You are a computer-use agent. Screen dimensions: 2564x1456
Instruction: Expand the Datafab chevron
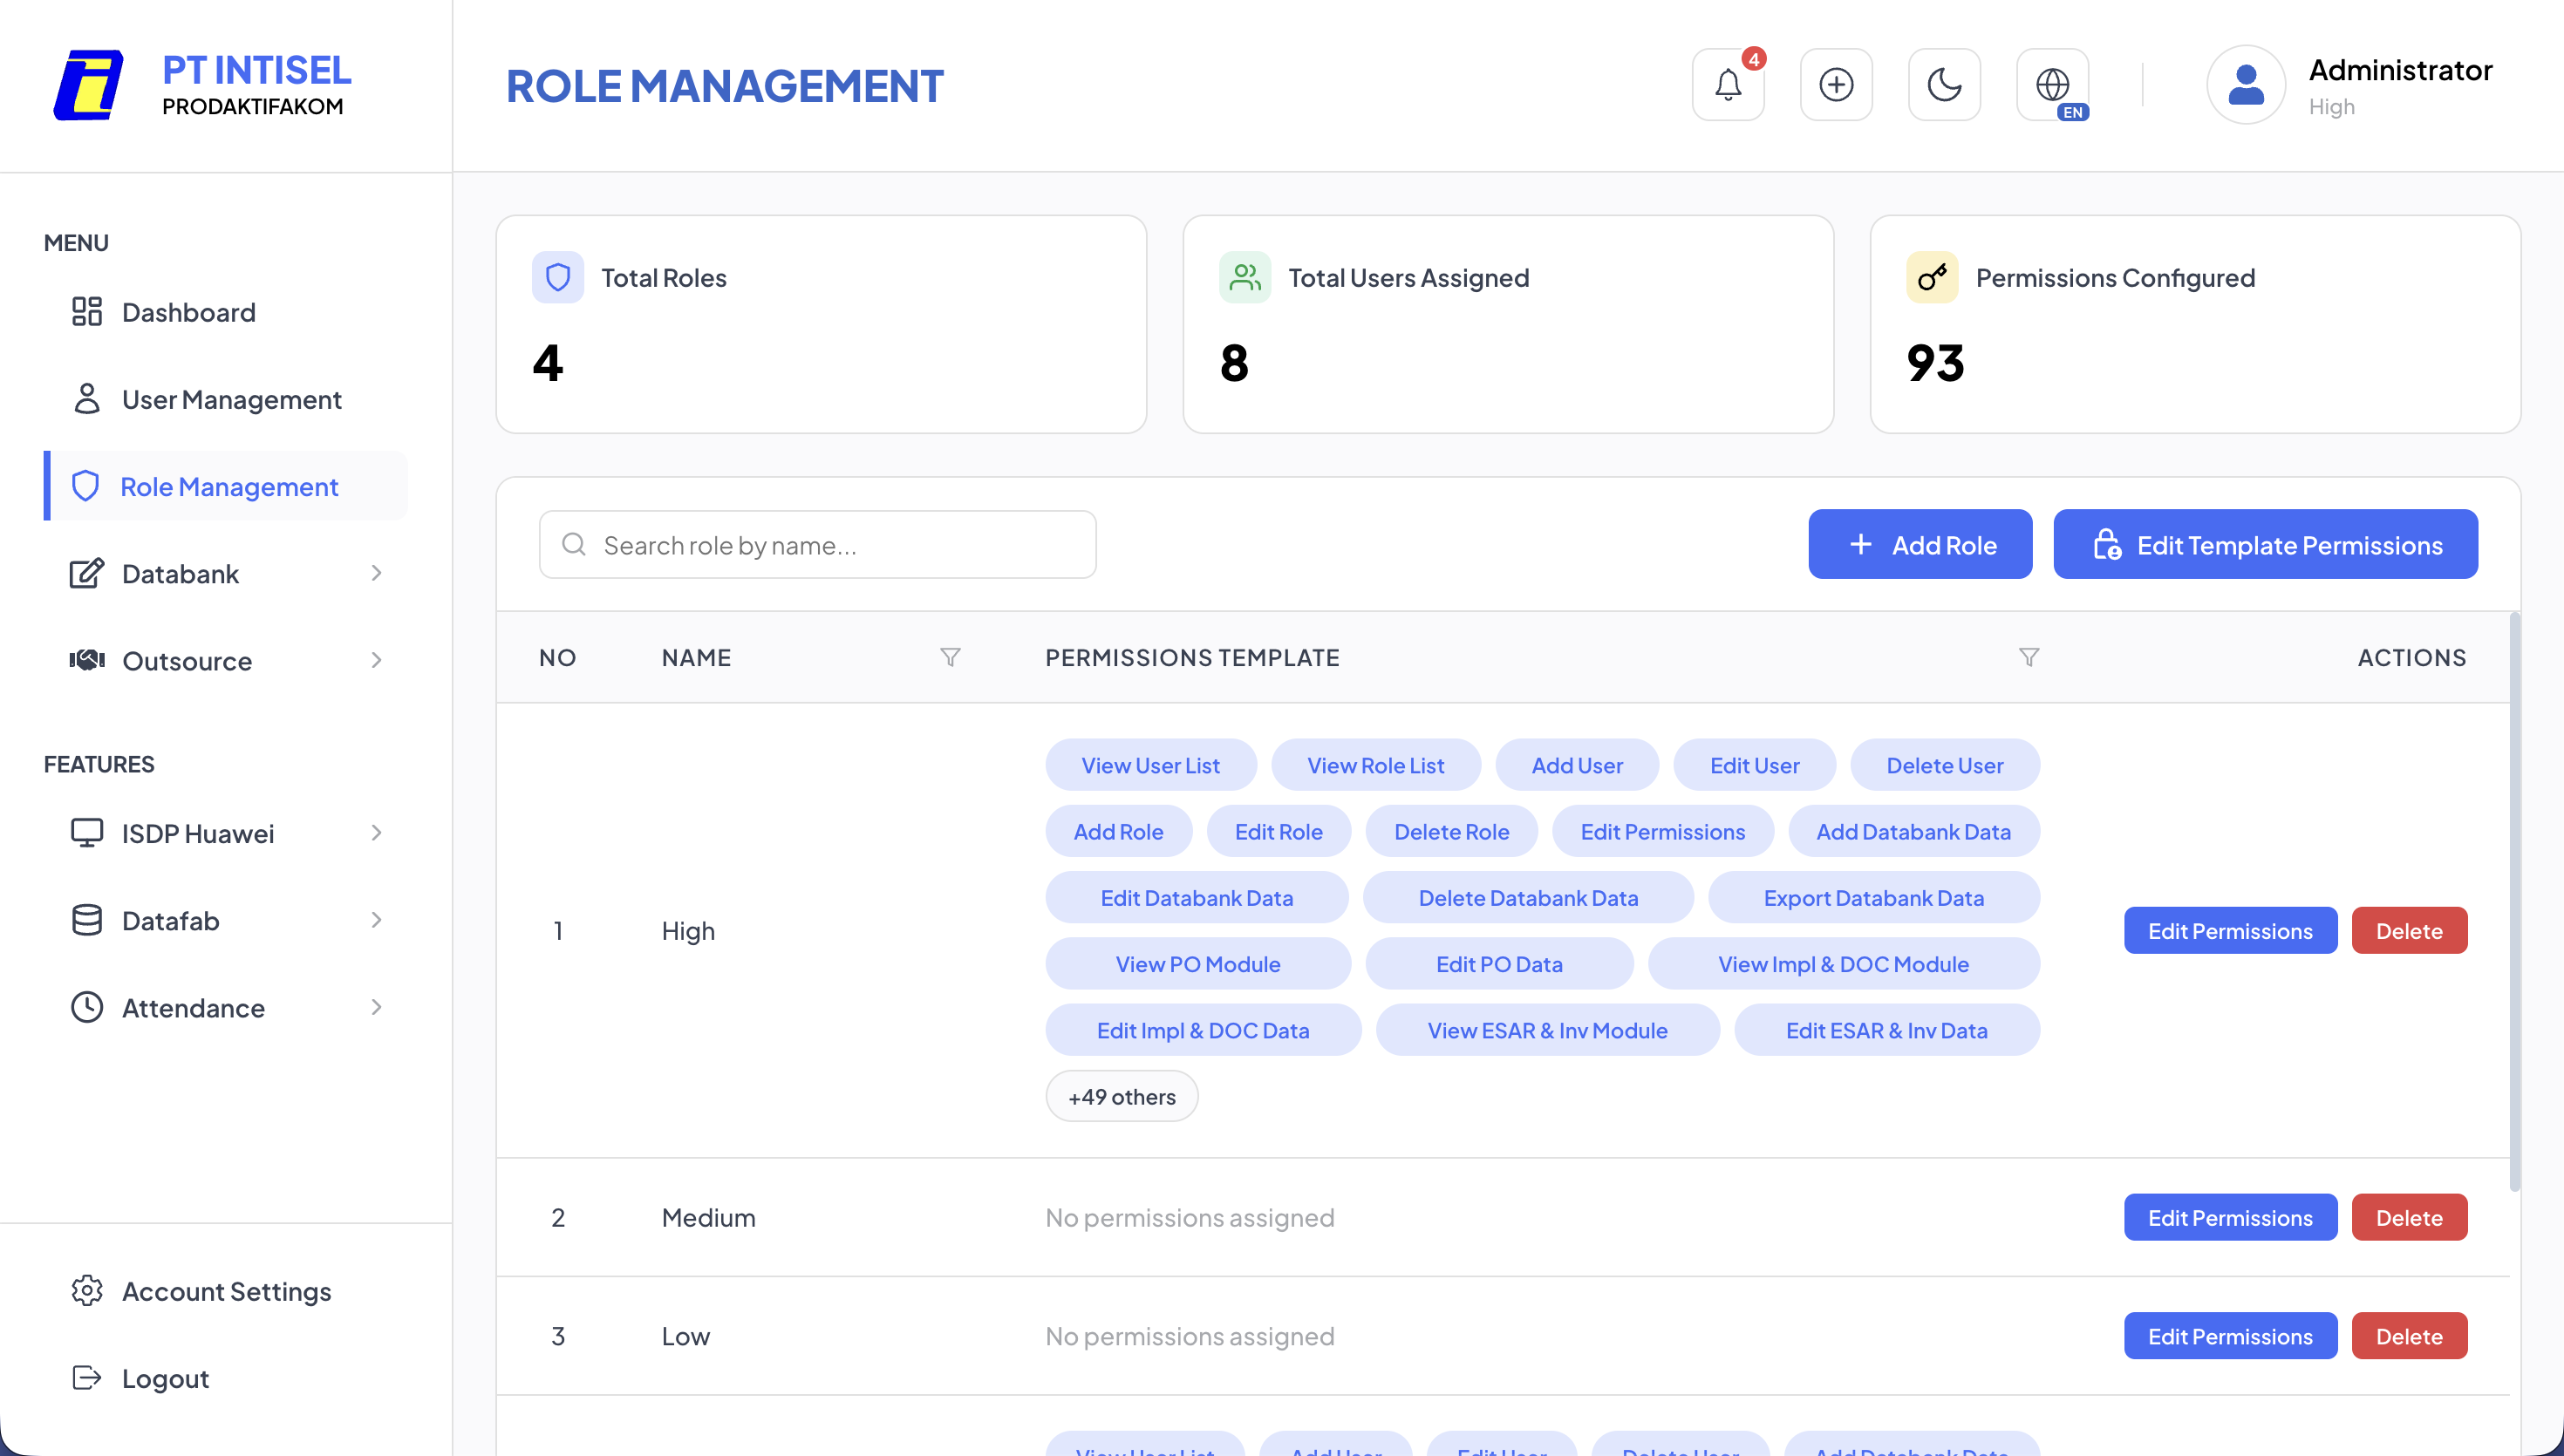(376, 920)
